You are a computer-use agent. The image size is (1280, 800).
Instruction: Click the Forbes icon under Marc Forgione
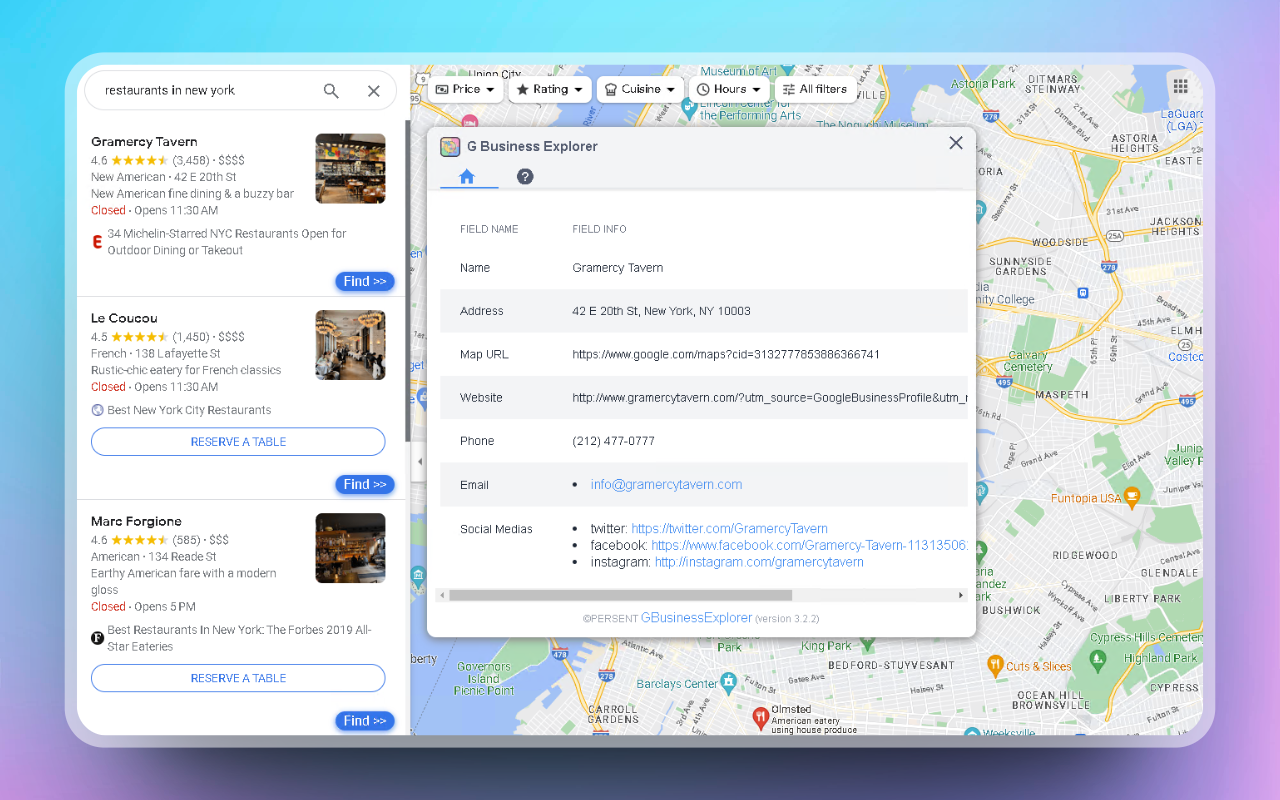pyautogui.click(x=97, y=637)
